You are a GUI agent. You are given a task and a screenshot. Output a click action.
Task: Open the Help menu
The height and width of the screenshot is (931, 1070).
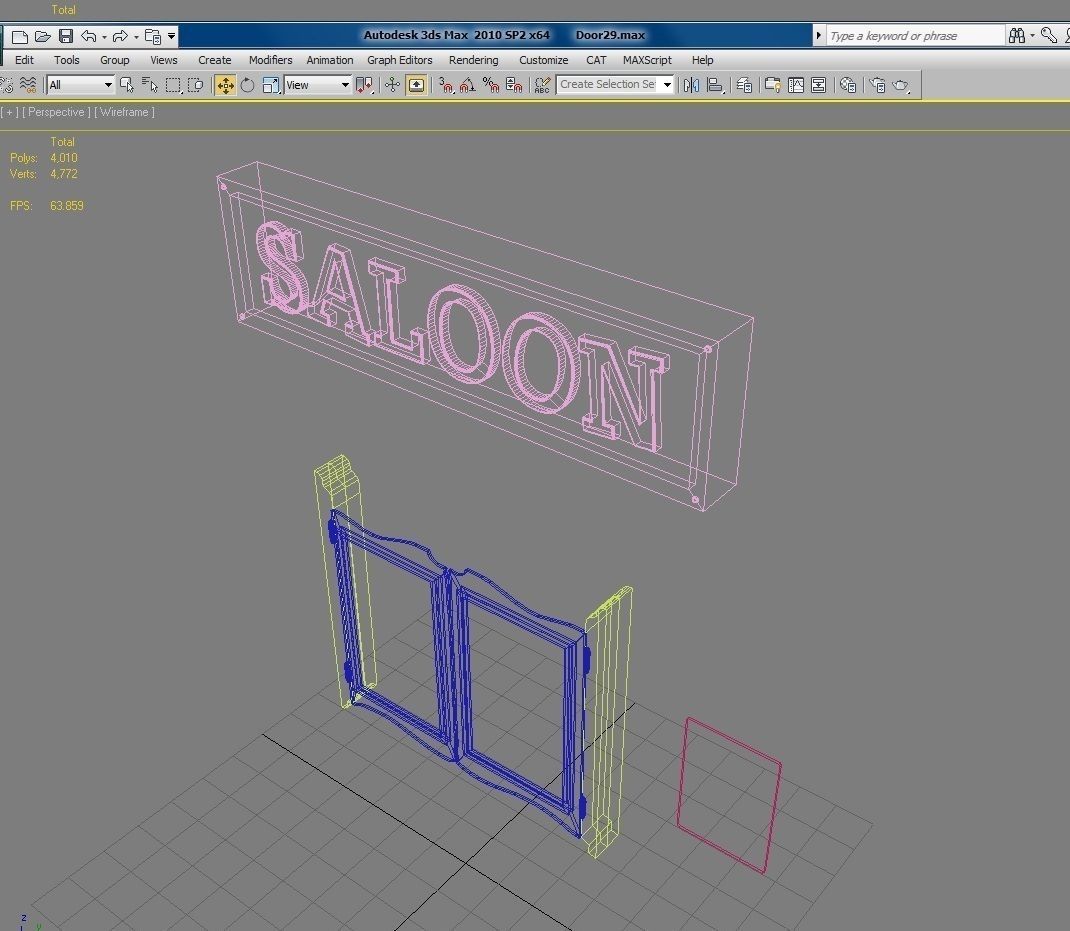(x=702, y=60)
